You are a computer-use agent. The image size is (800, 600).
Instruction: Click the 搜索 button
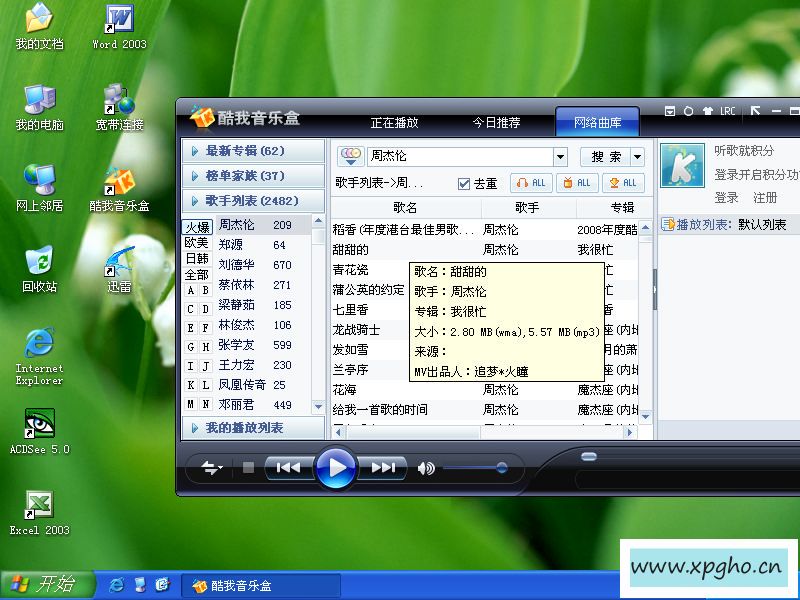click(606, 157)
